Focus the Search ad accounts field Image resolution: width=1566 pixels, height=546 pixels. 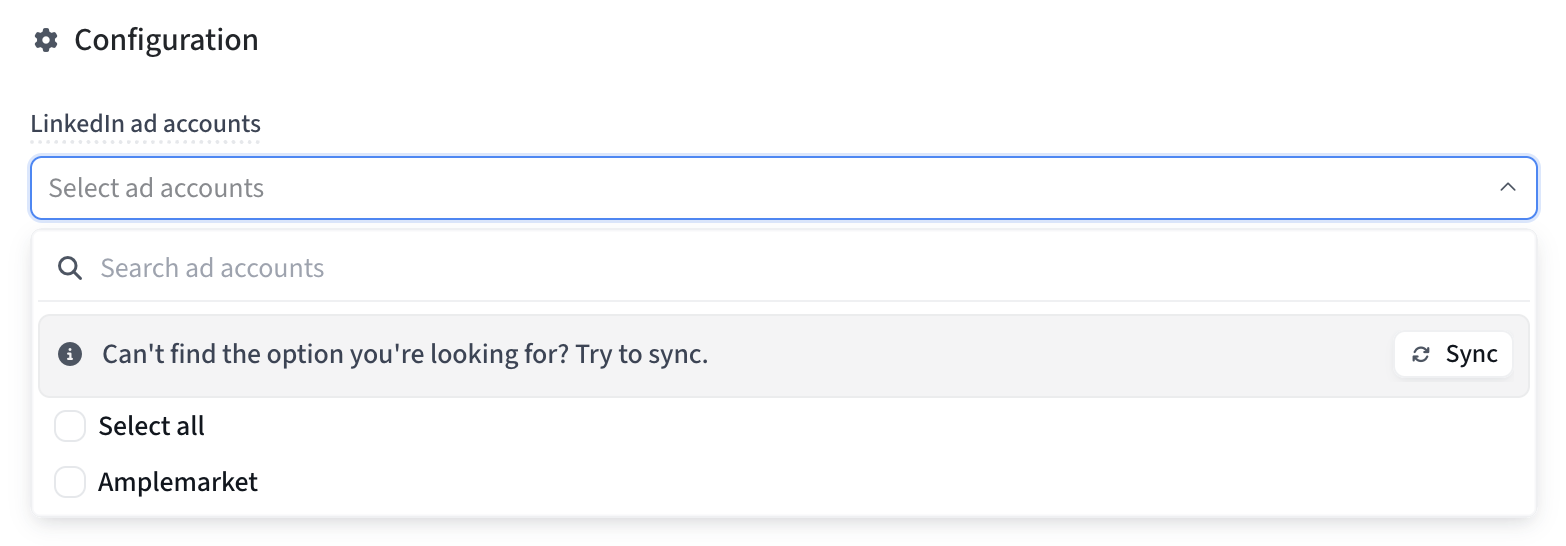[x=800, y=268]
